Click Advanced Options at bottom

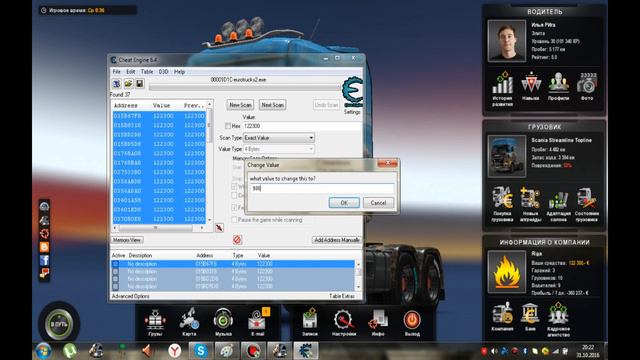131,296
